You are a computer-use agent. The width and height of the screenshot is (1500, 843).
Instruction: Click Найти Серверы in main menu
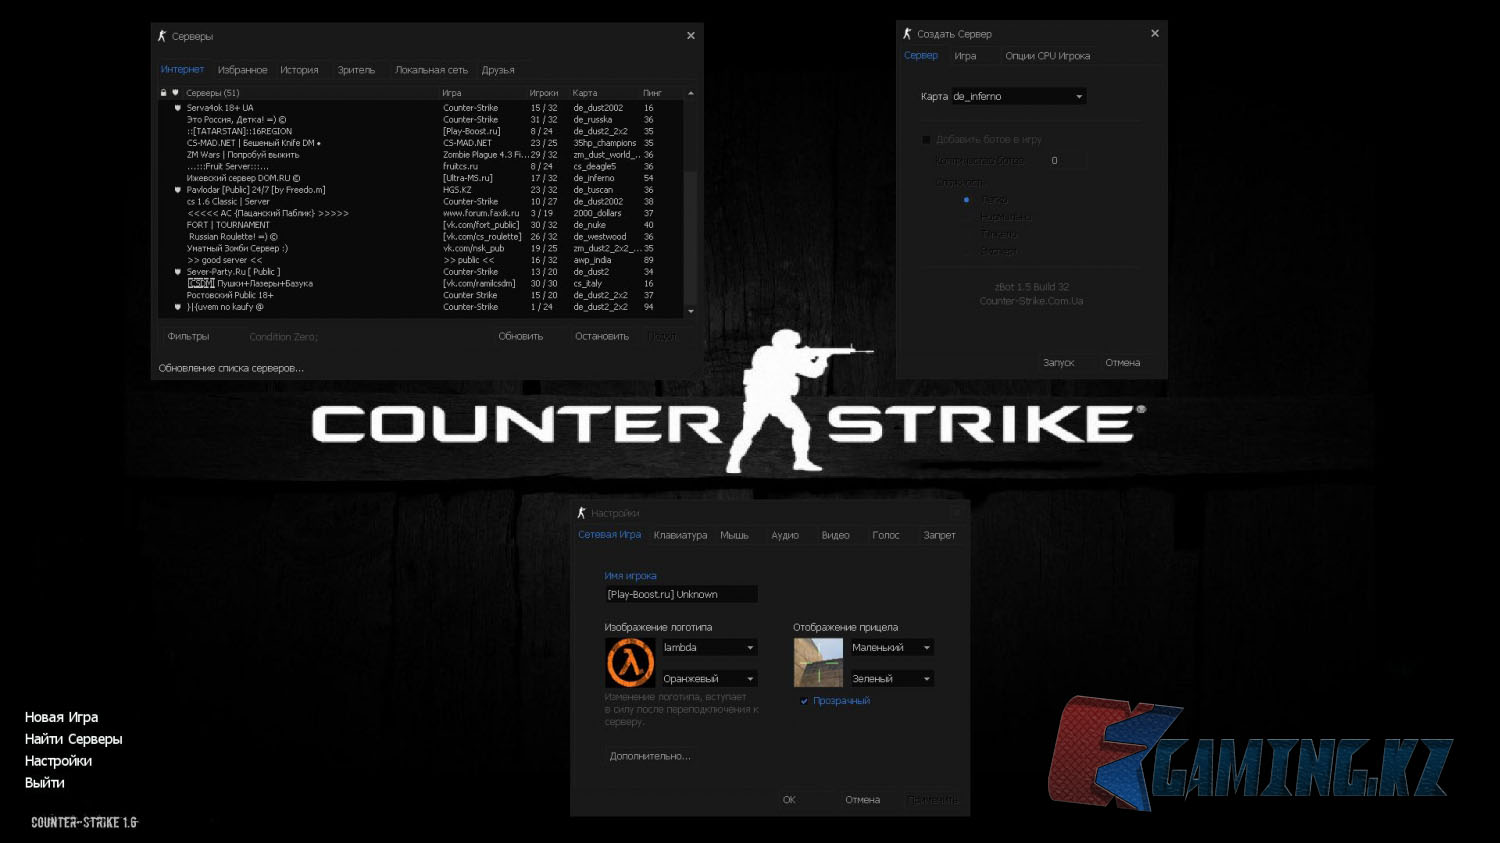73,739
